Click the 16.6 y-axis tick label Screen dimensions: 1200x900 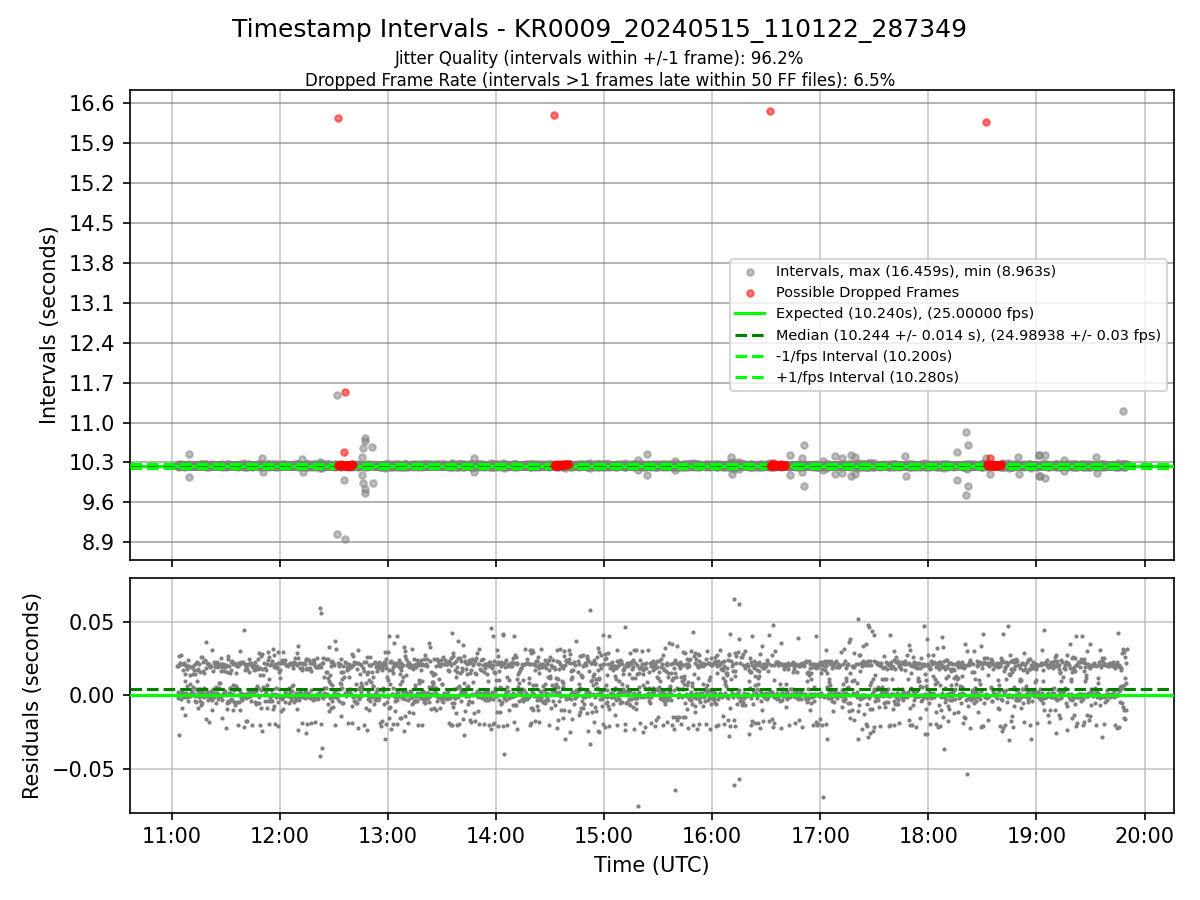tap(94, 103)
